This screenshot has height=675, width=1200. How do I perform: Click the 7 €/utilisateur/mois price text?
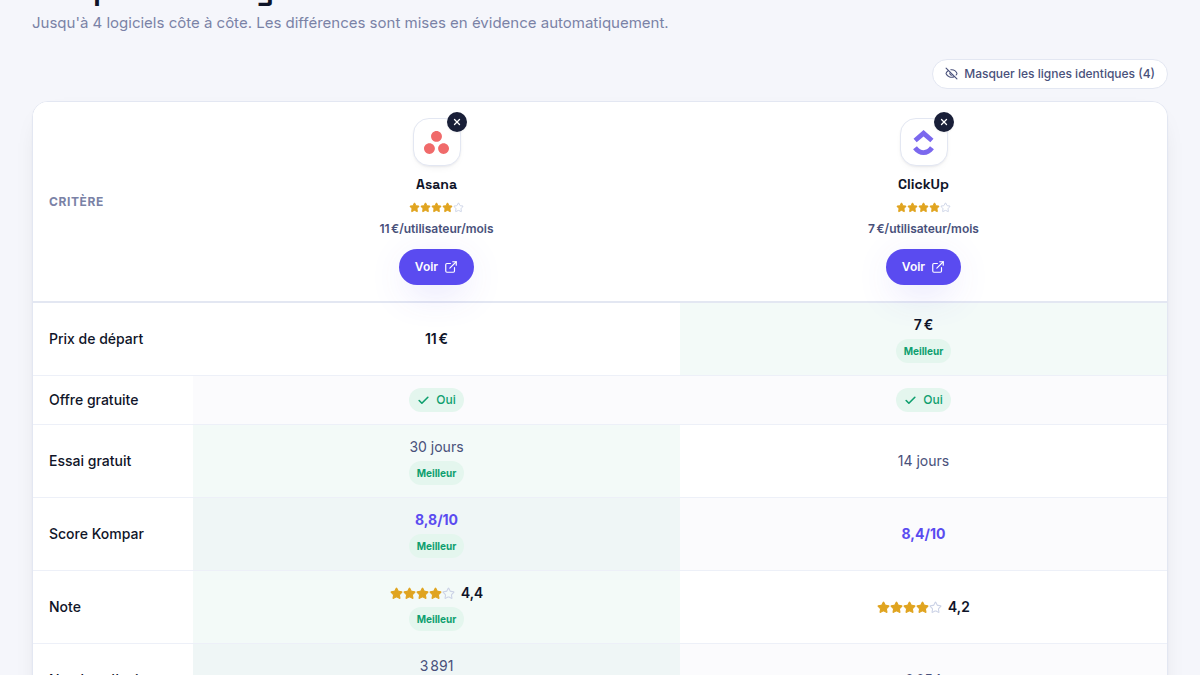[923, 229]
